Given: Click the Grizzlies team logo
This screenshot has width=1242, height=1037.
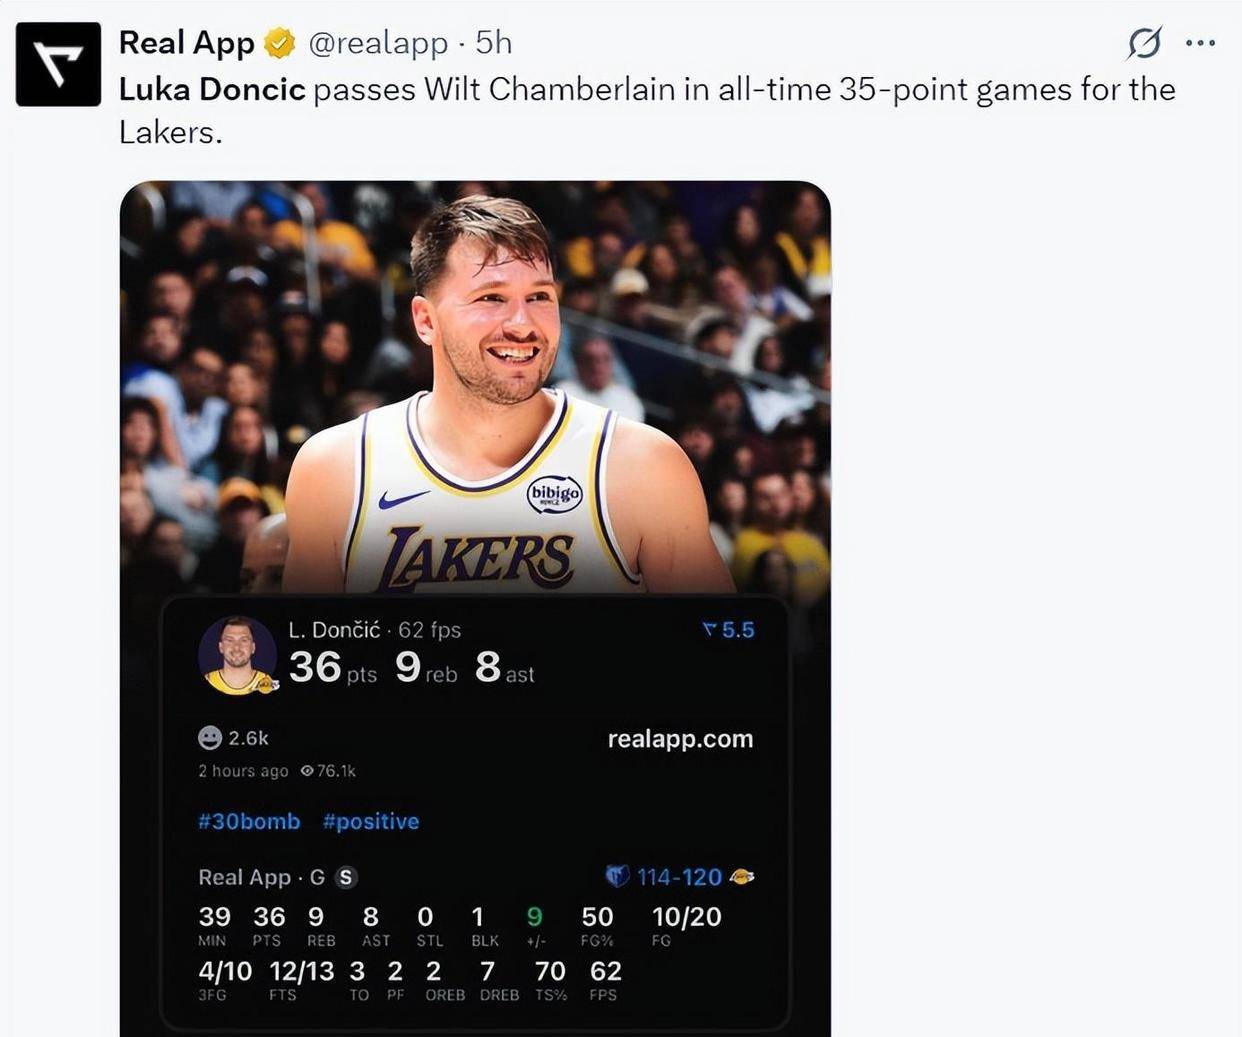Looking at the screenshot, I should [617, 876].
